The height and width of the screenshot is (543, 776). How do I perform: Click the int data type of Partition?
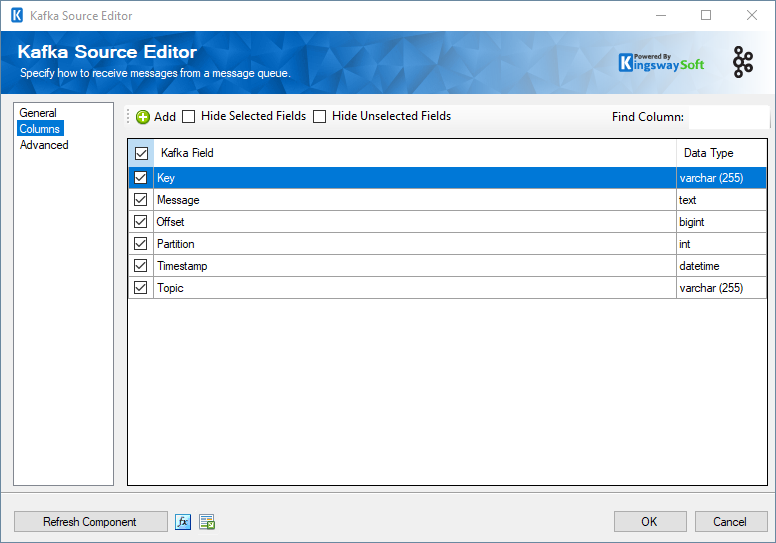pos(721,244)
